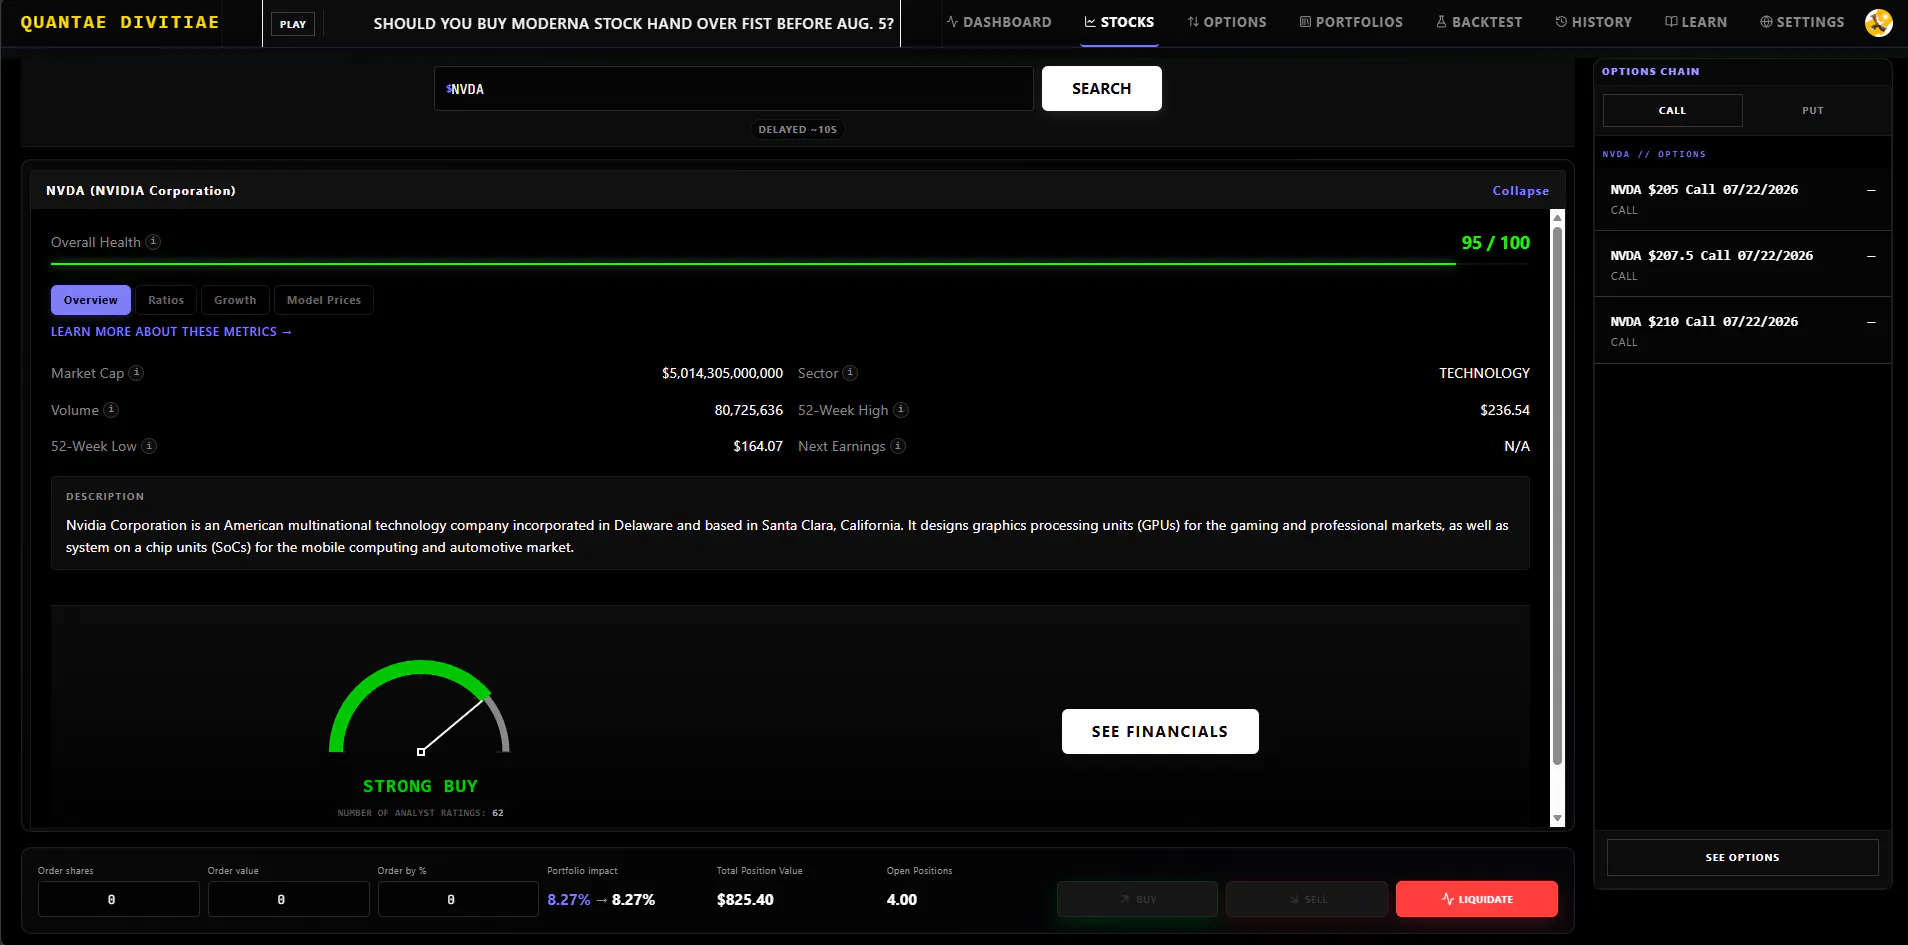Click the $825.40 total position value
The image size is (1908, 945).
pyautogui.click(x=745, y=900)
